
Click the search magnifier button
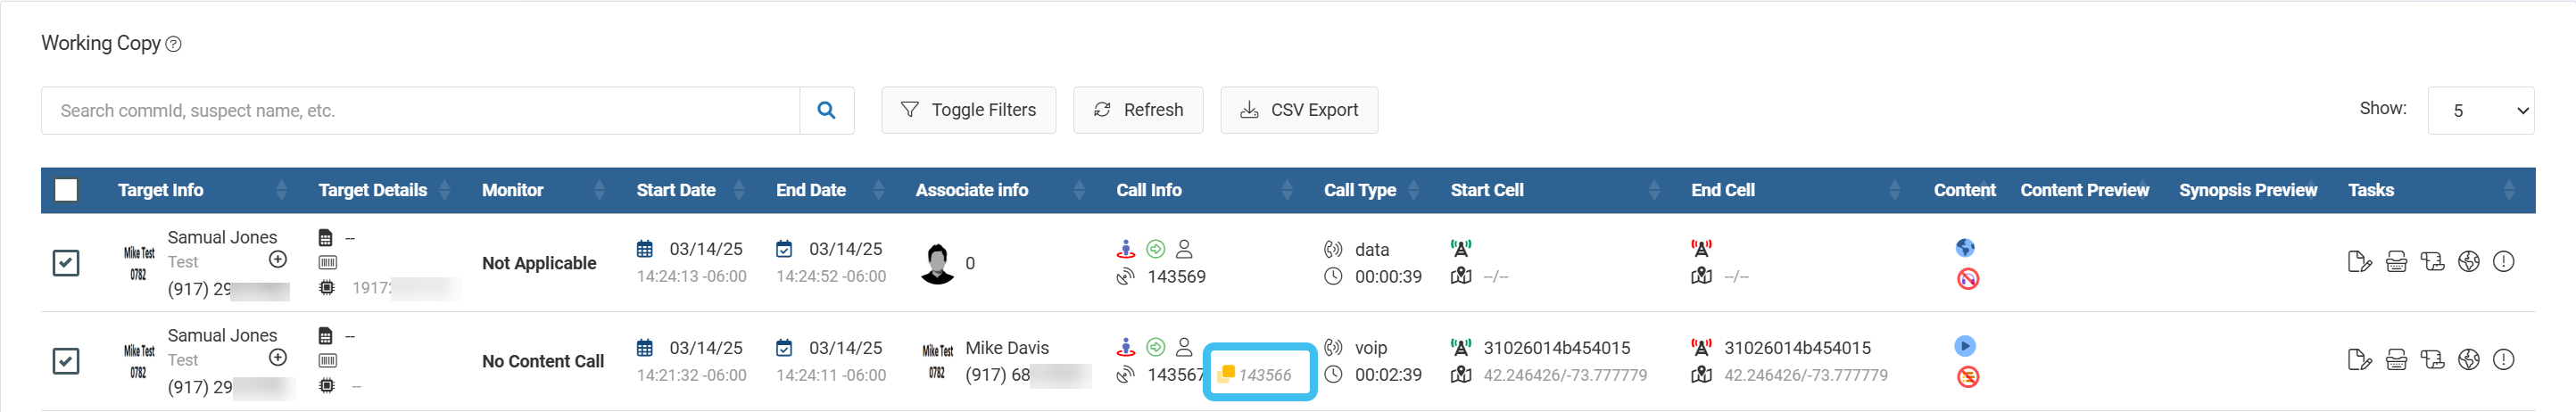(x=826, y=110)
